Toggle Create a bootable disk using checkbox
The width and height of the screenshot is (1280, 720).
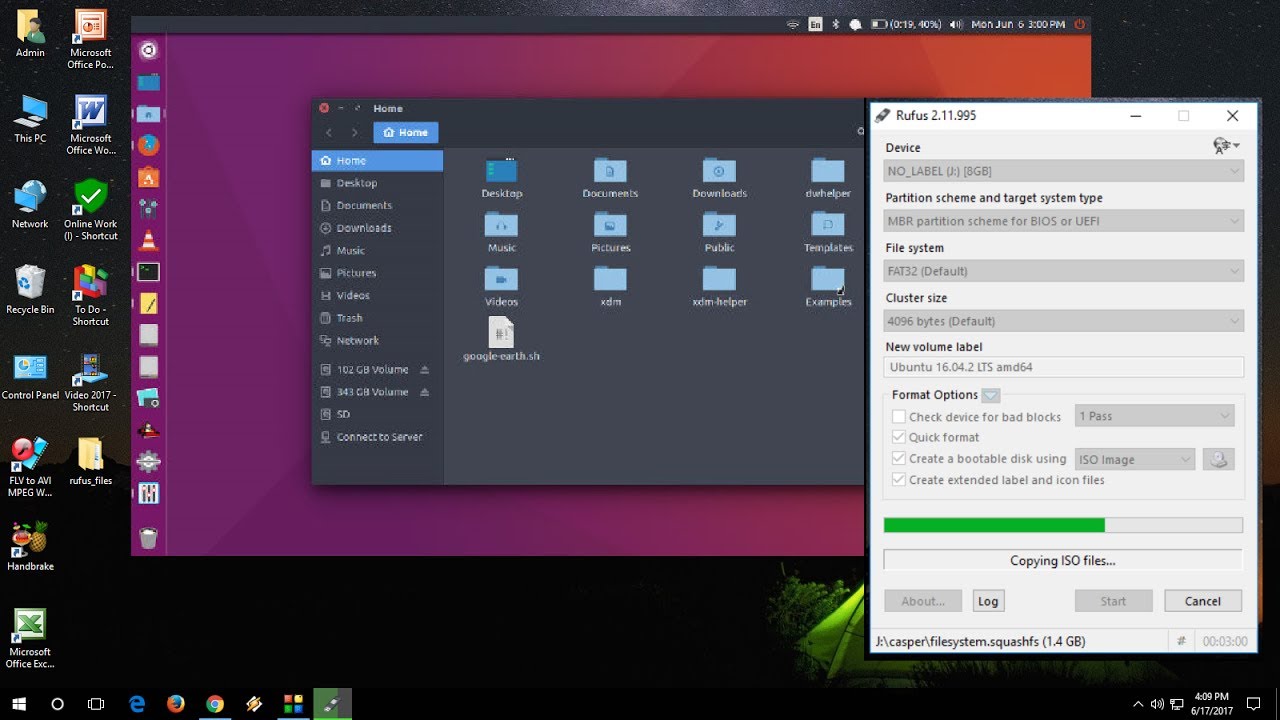pyautogui.click(x=899, y=459)
